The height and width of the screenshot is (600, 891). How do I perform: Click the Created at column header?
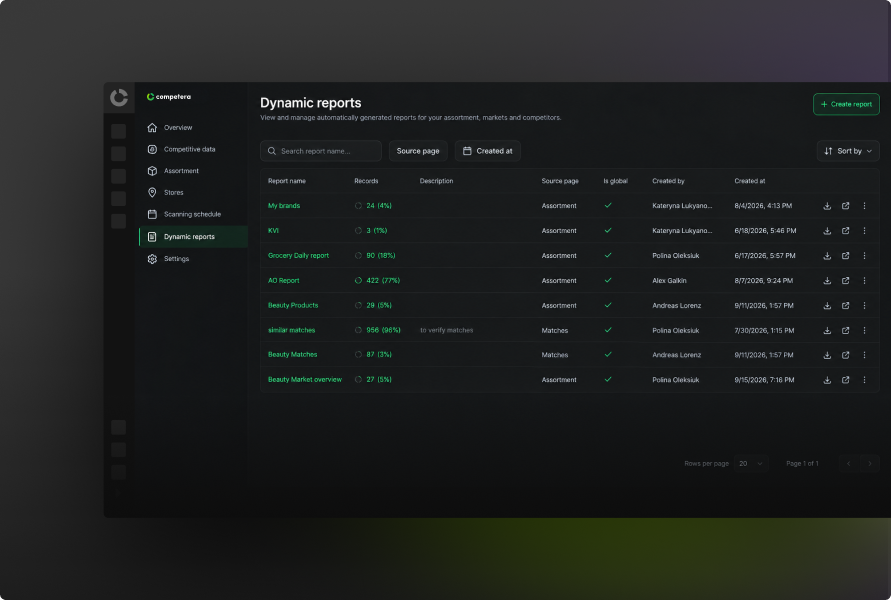pyautogui.click(x=750, y=181)
